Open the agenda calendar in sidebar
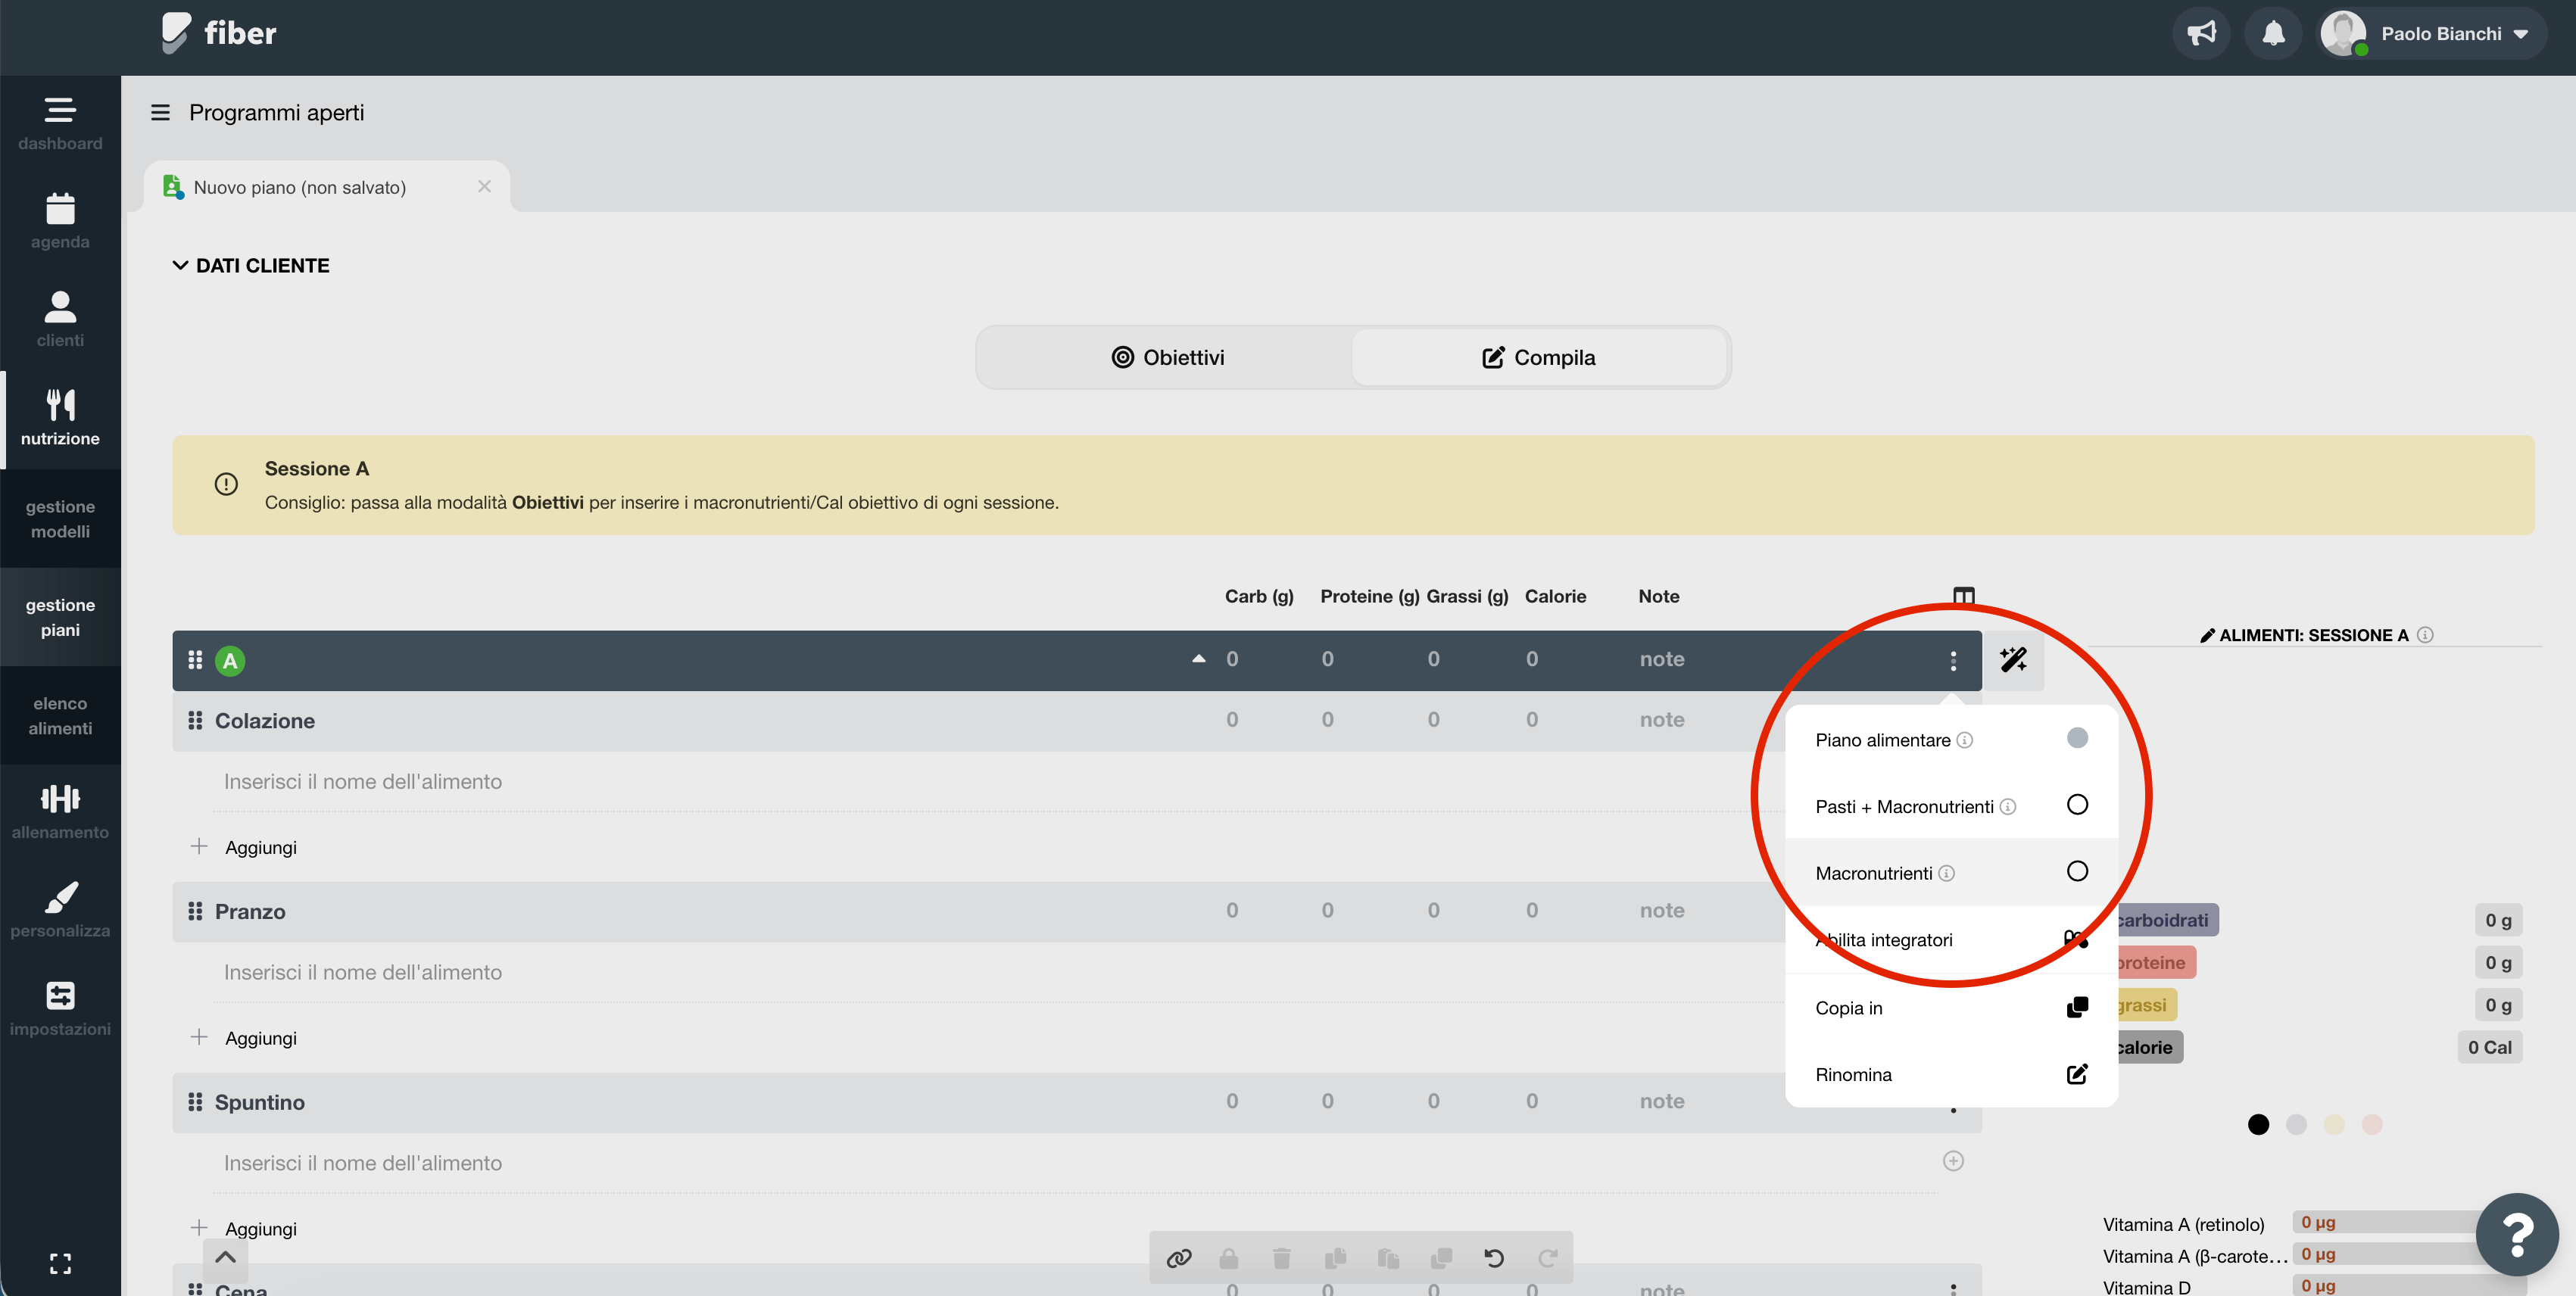Viewport: 2576px width, 1296px height. pyautogui.click(x=60, y=222)
